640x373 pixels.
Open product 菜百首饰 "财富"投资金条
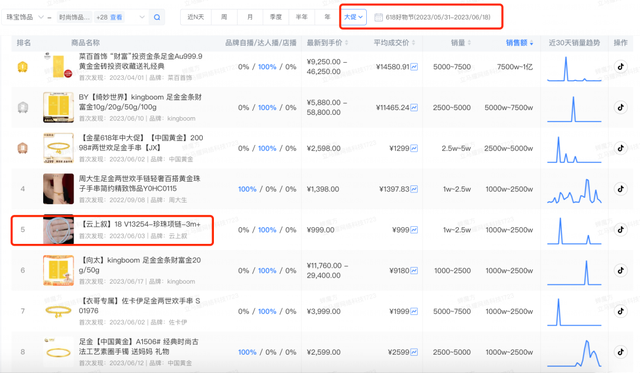point(140,61)
